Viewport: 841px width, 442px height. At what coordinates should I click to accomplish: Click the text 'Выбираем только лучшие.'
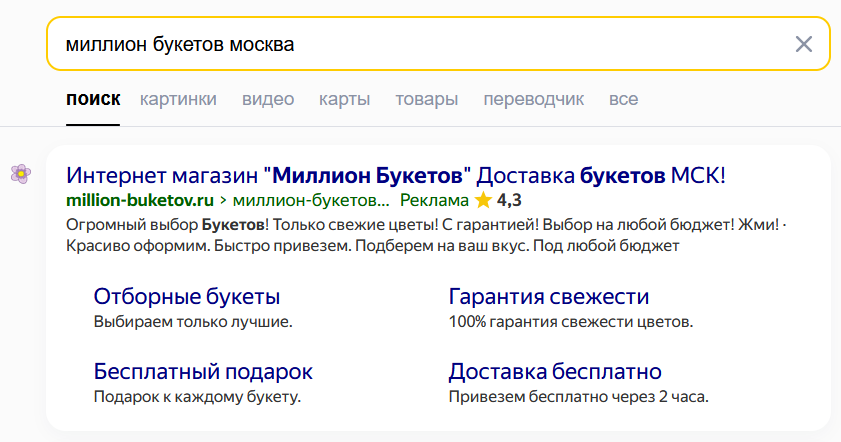point(193,322)
